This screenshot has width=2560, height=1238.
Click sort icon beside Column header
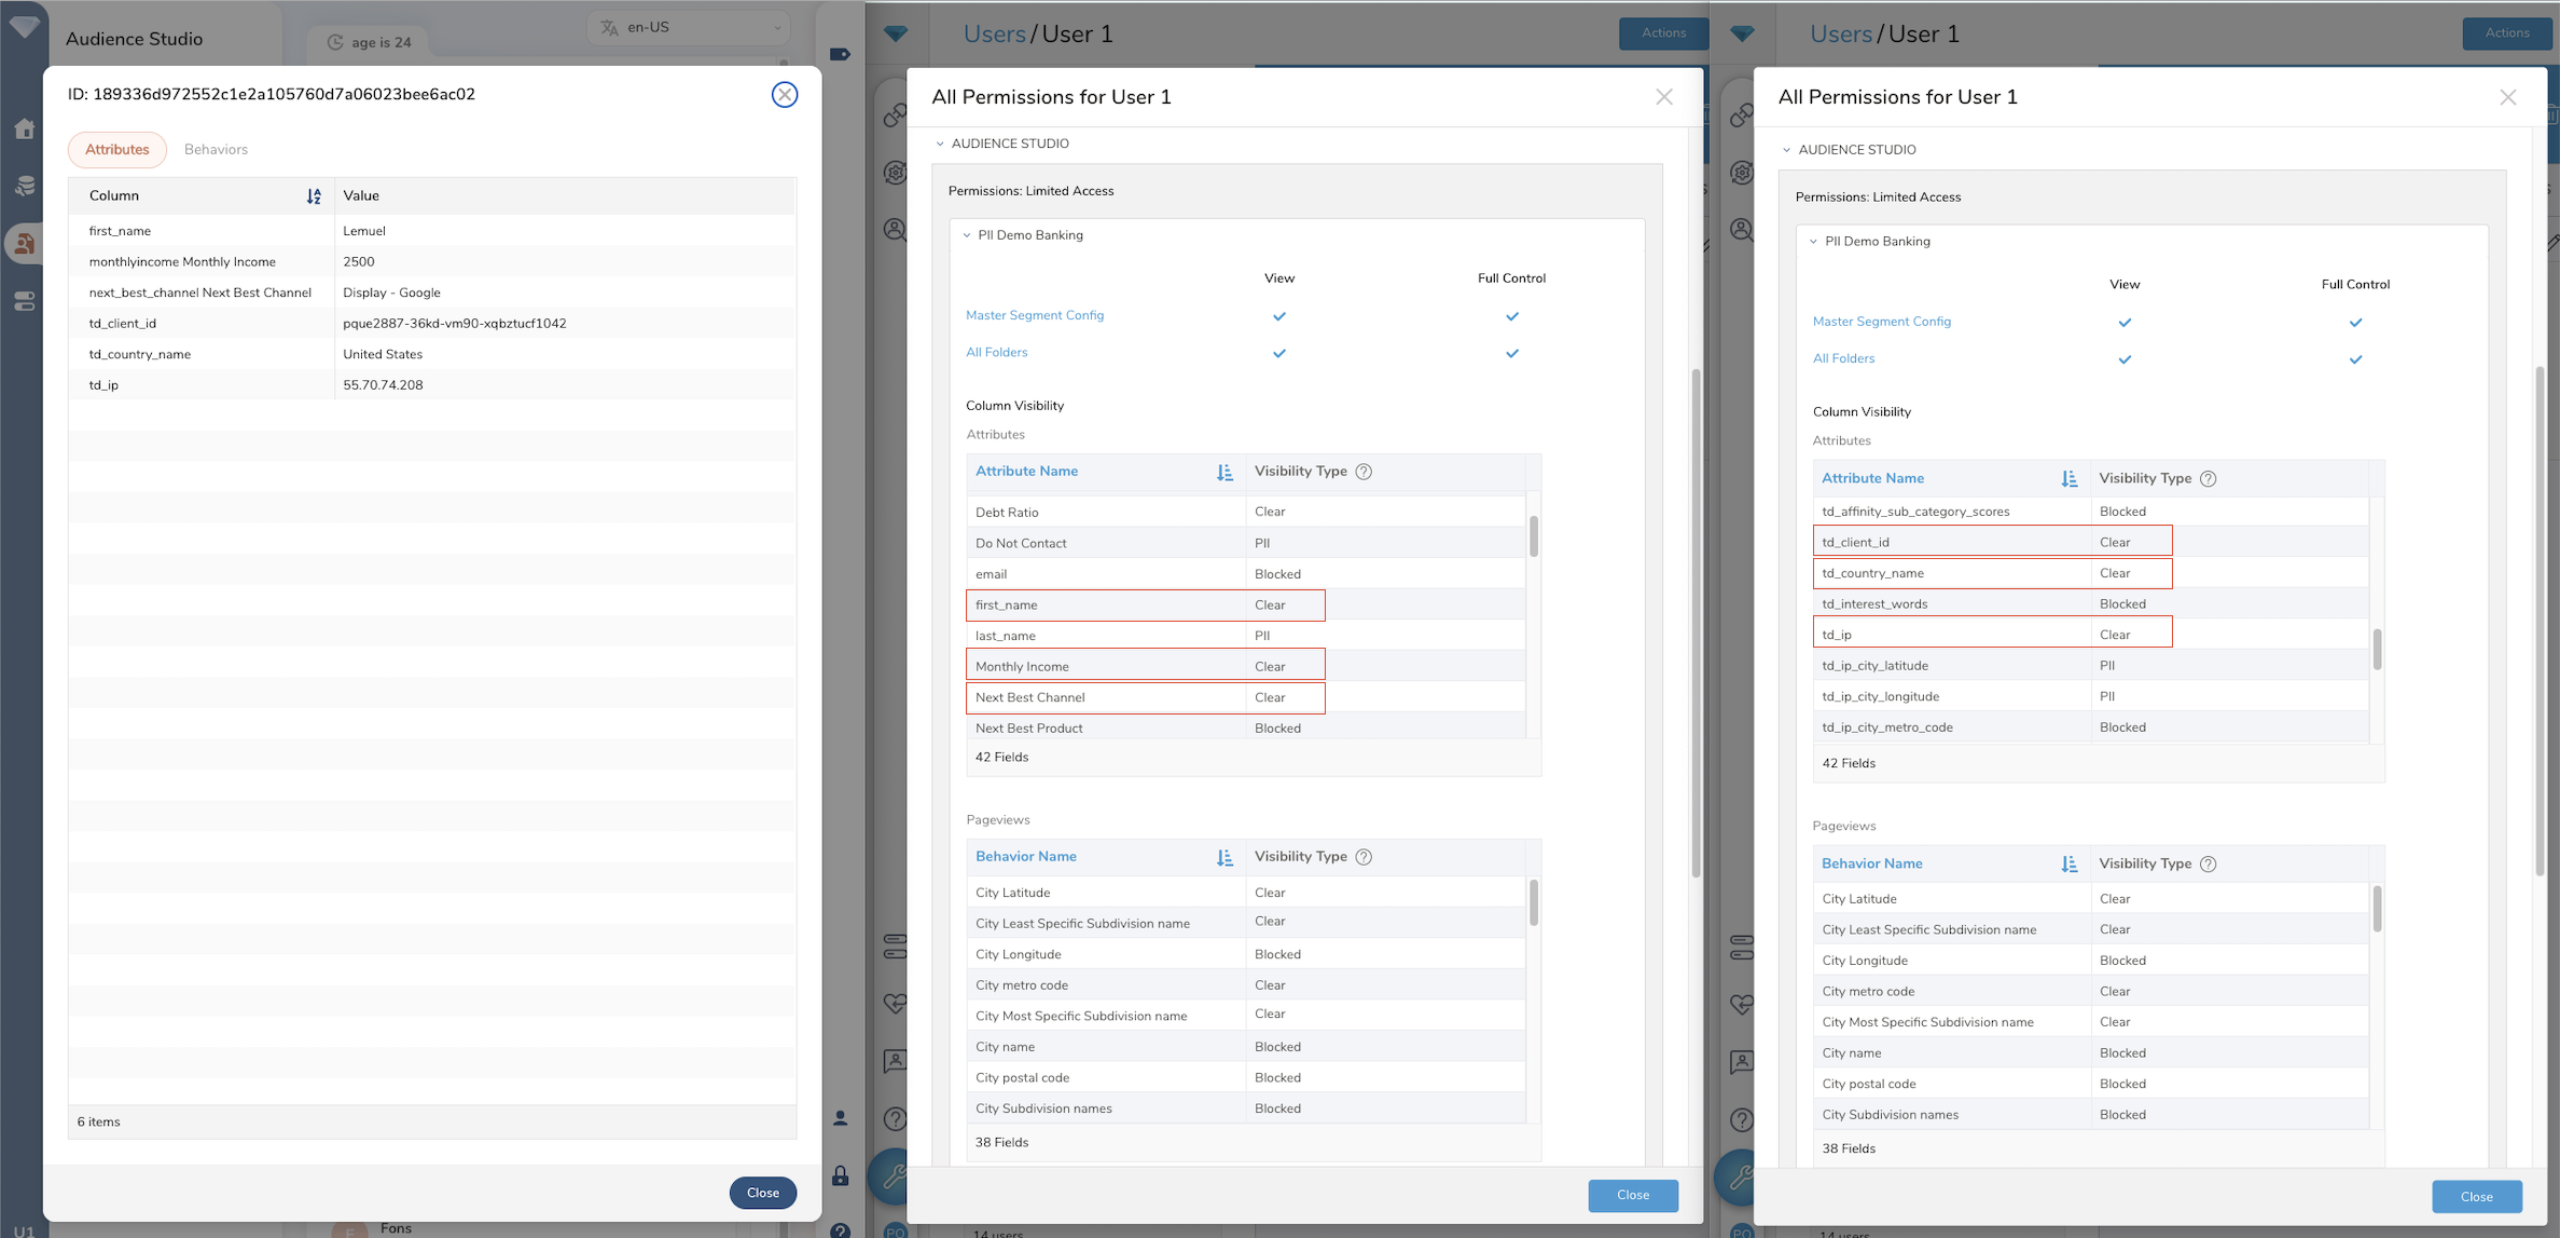tap(313, 196)
